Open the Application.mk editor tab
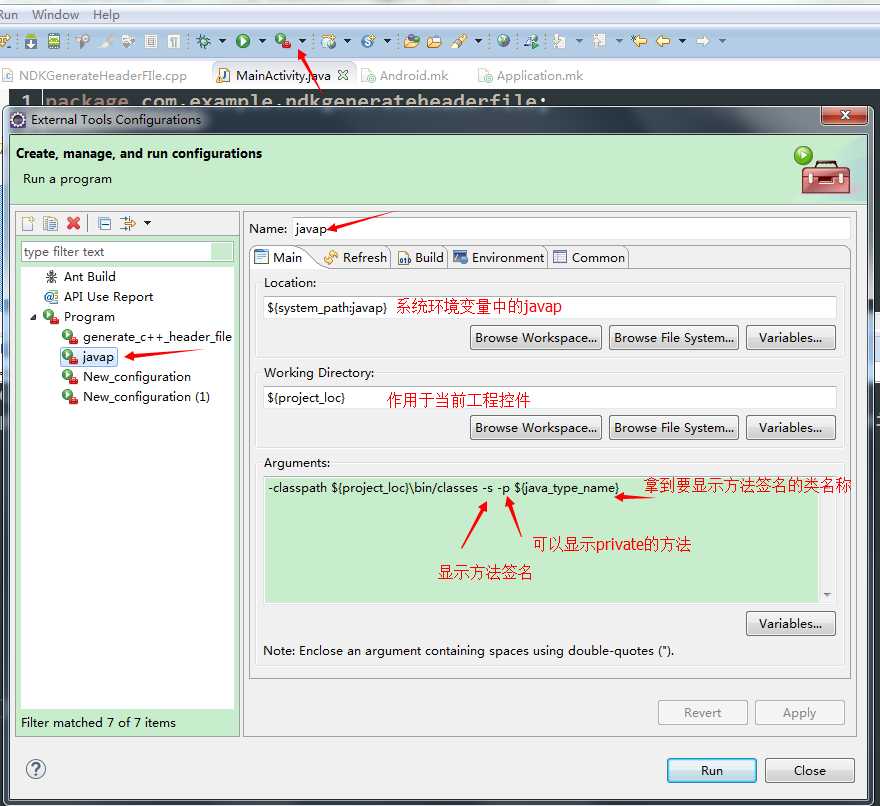880x806 pixels. 531,76
